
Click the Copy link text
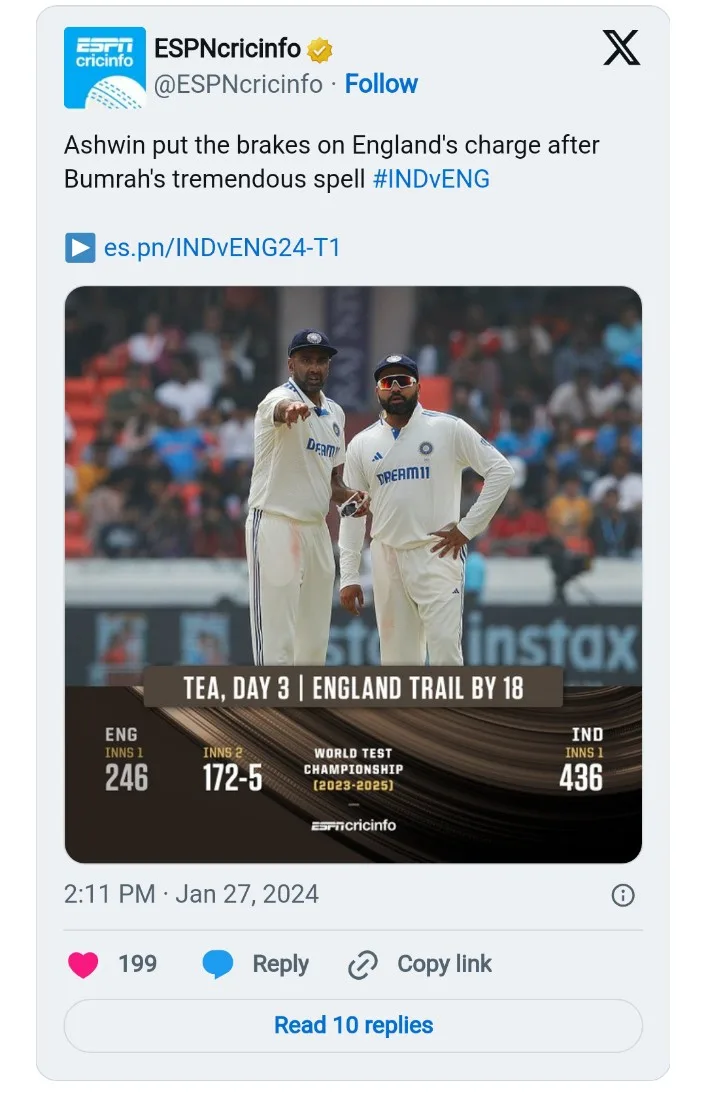[444, 964]
